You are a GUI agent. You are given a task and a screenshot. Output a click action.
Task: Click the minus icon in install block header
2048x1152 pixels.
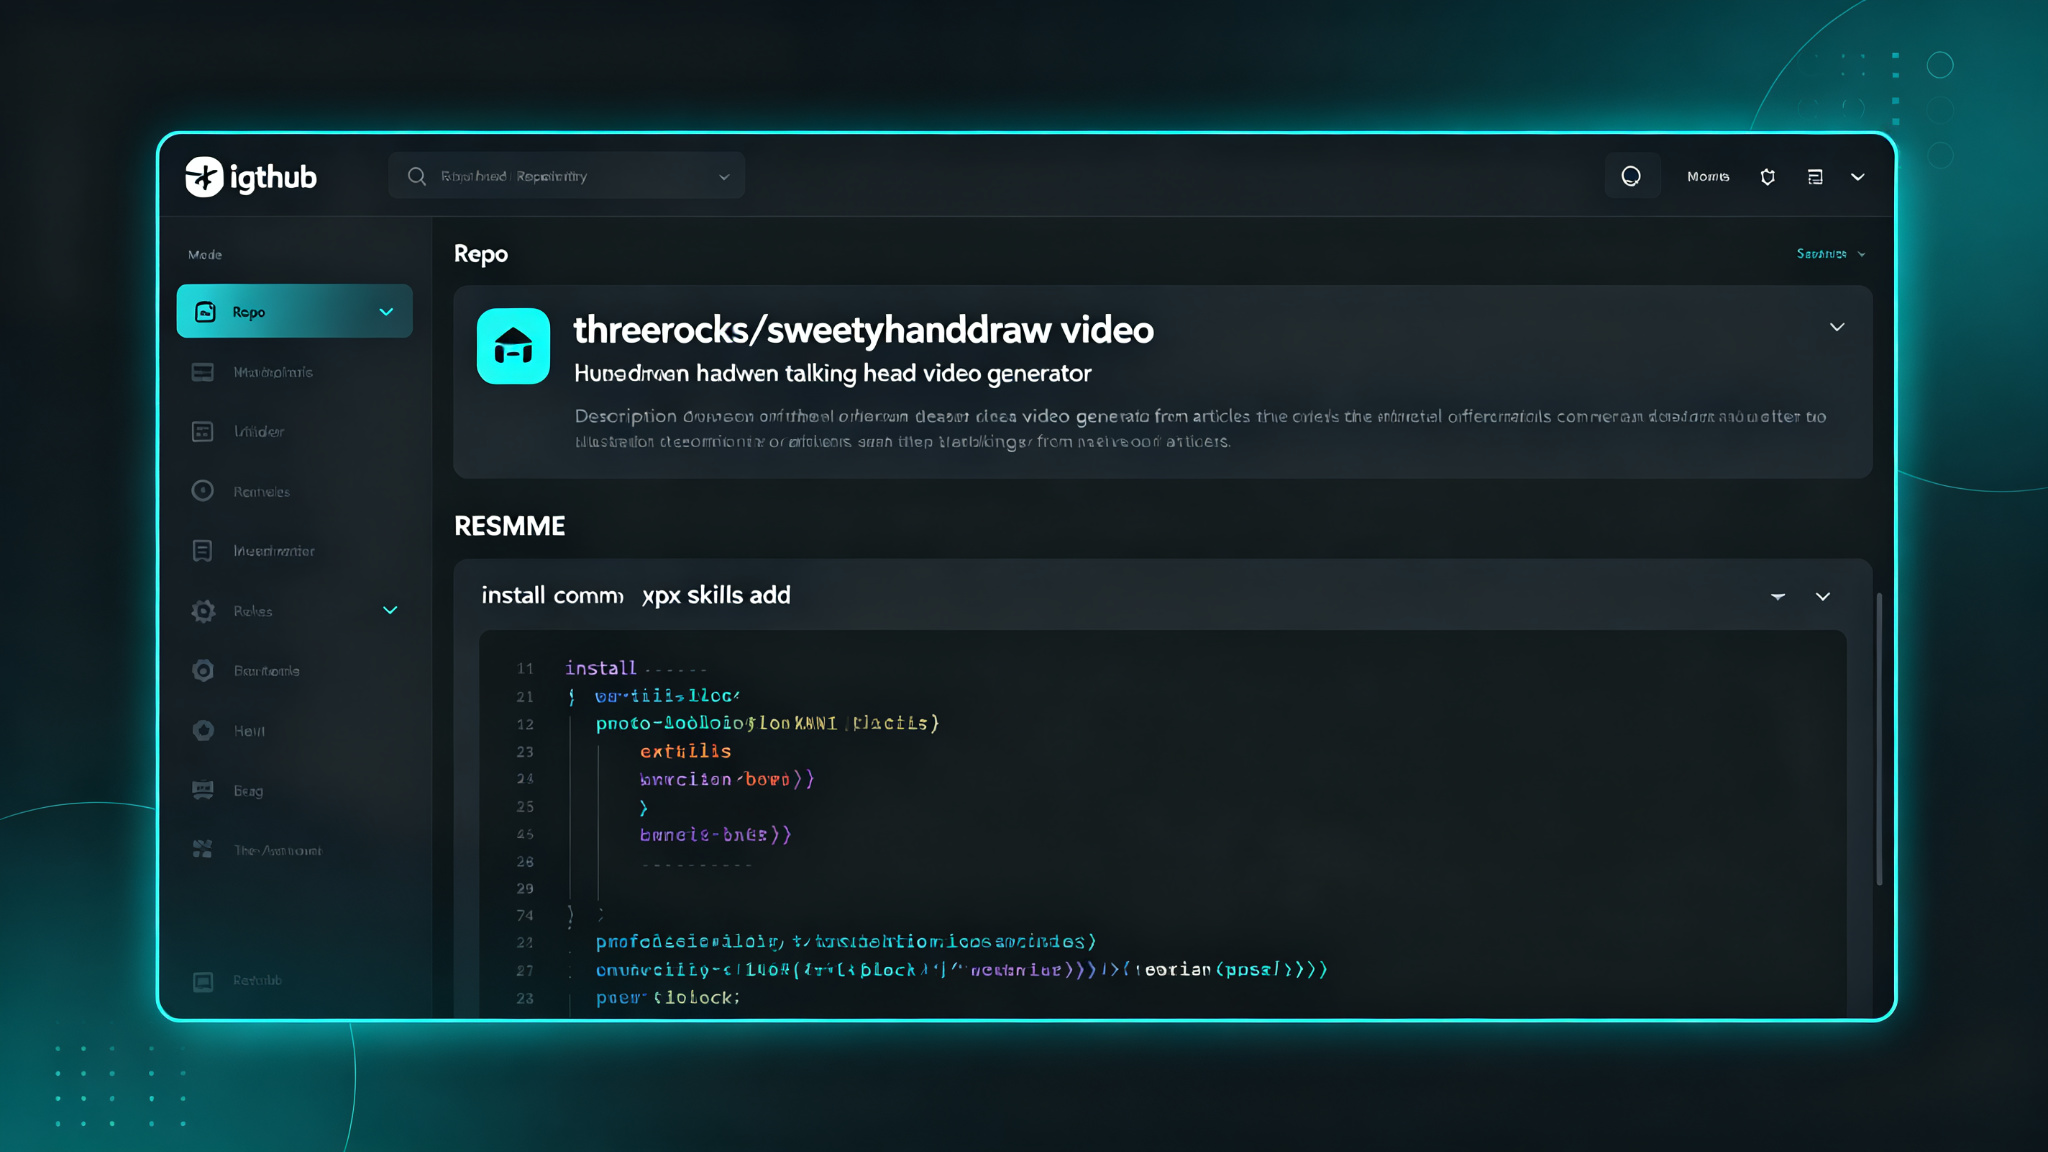(x=1778, y=596)
